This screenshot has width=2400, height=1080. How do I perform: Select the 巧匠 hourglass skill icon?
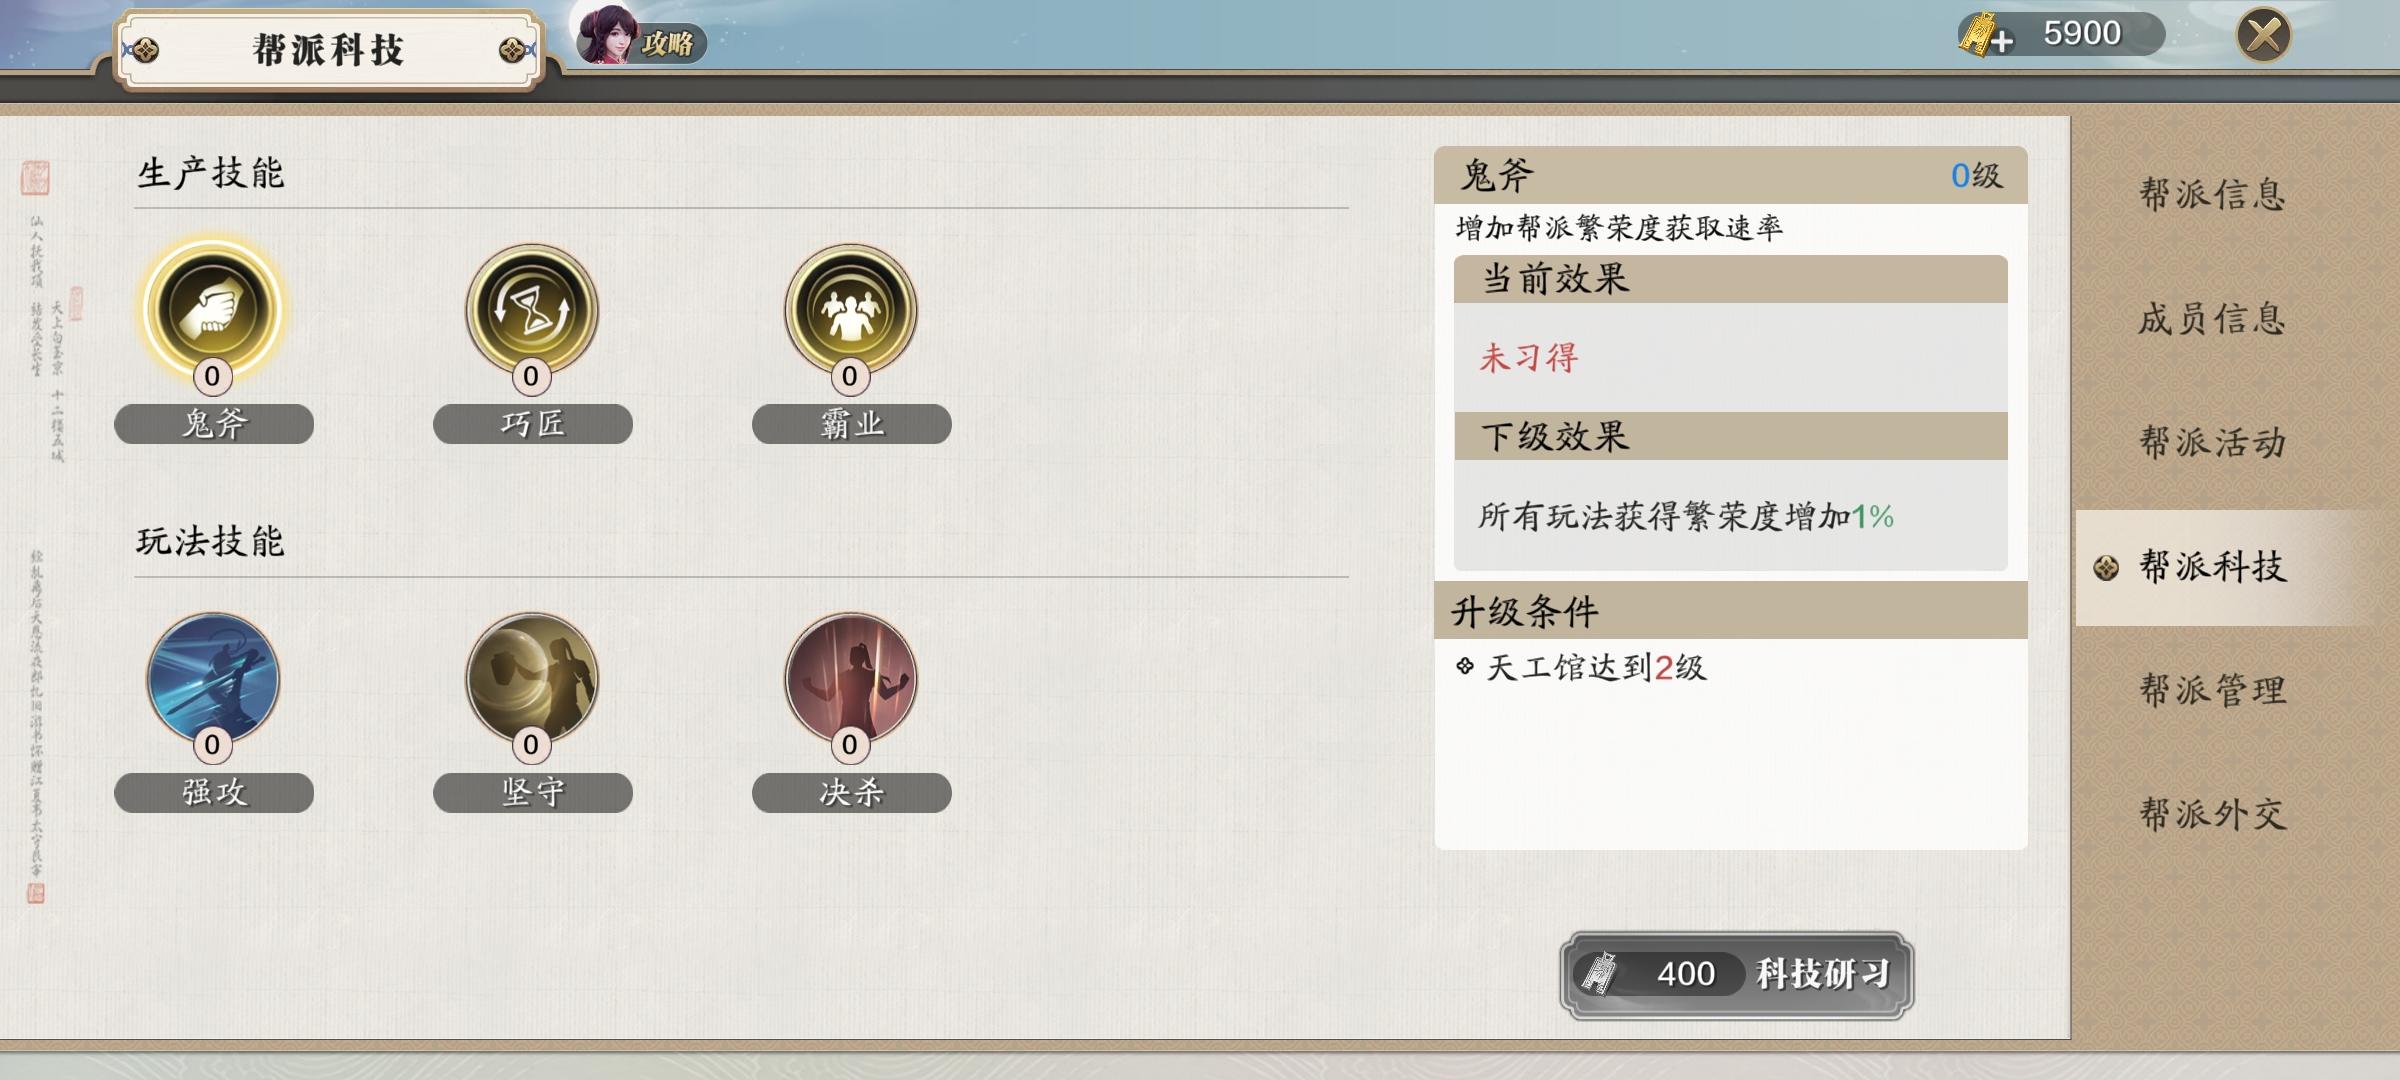532,309
